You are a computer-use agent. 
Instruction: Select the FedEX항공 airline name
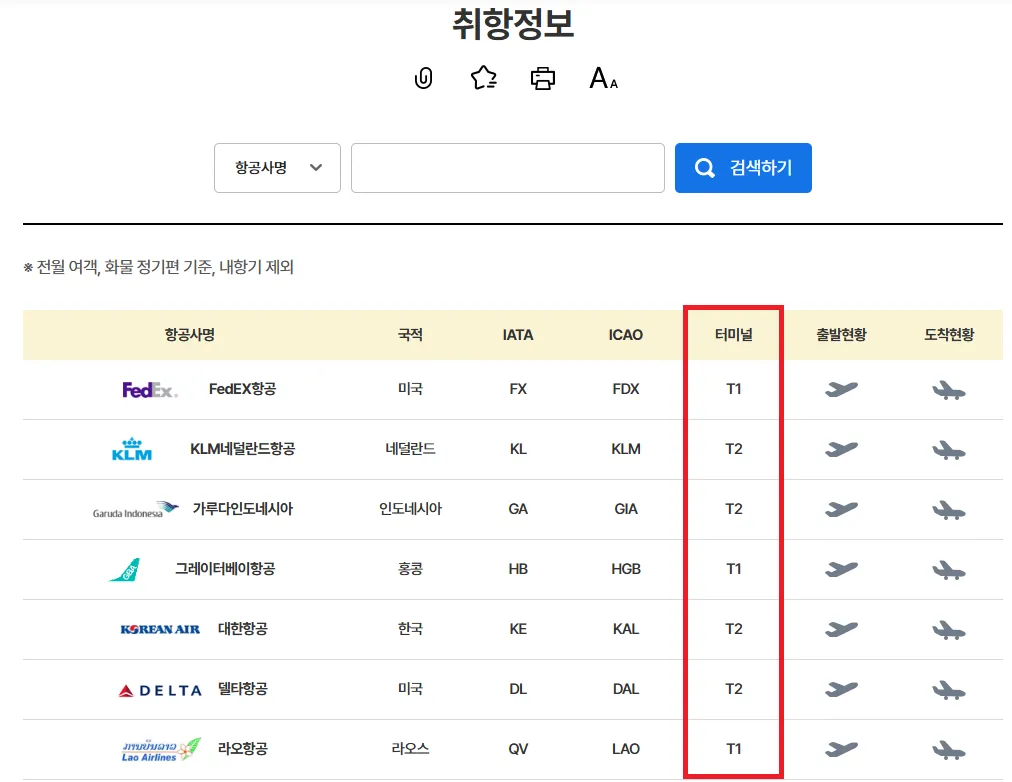pyautogui.click(x=243, y=389)
